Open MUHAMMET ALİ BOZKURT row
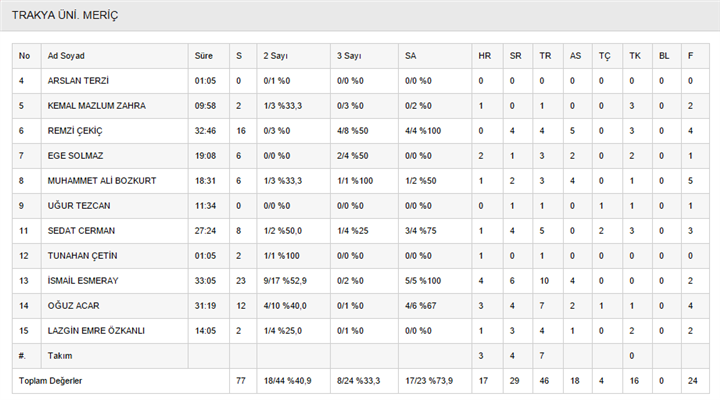Image resolution: width=720 pixels, height=400 pixels. coord(360,180)
